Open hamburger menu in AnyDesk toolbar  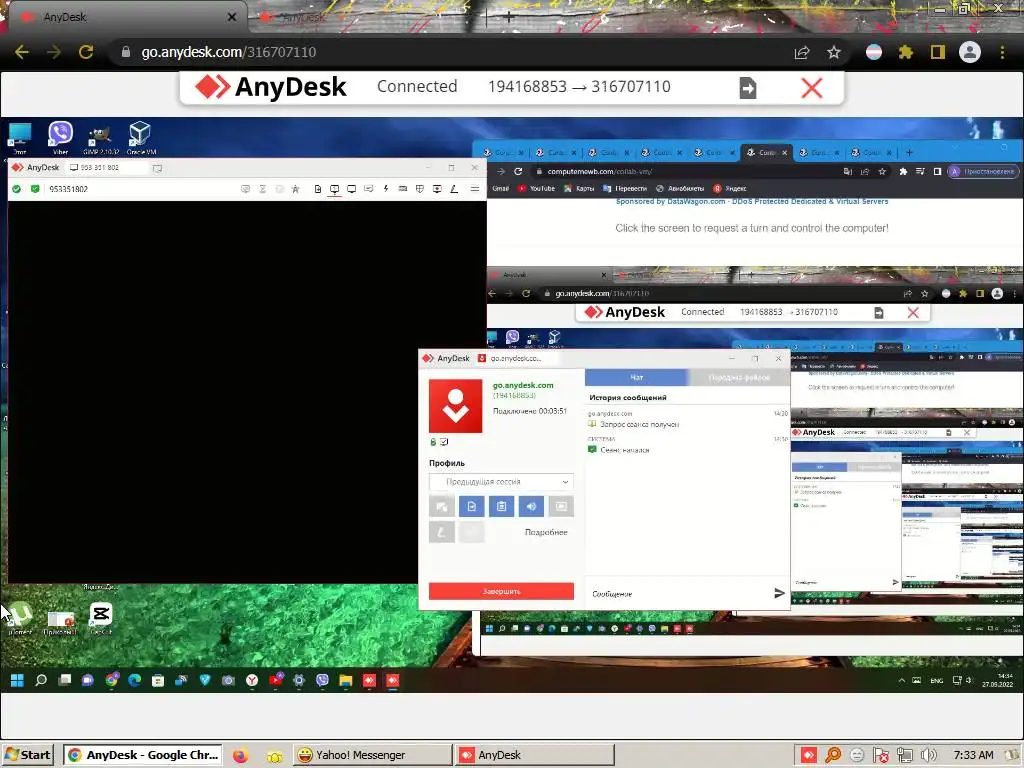pos(475,189)
